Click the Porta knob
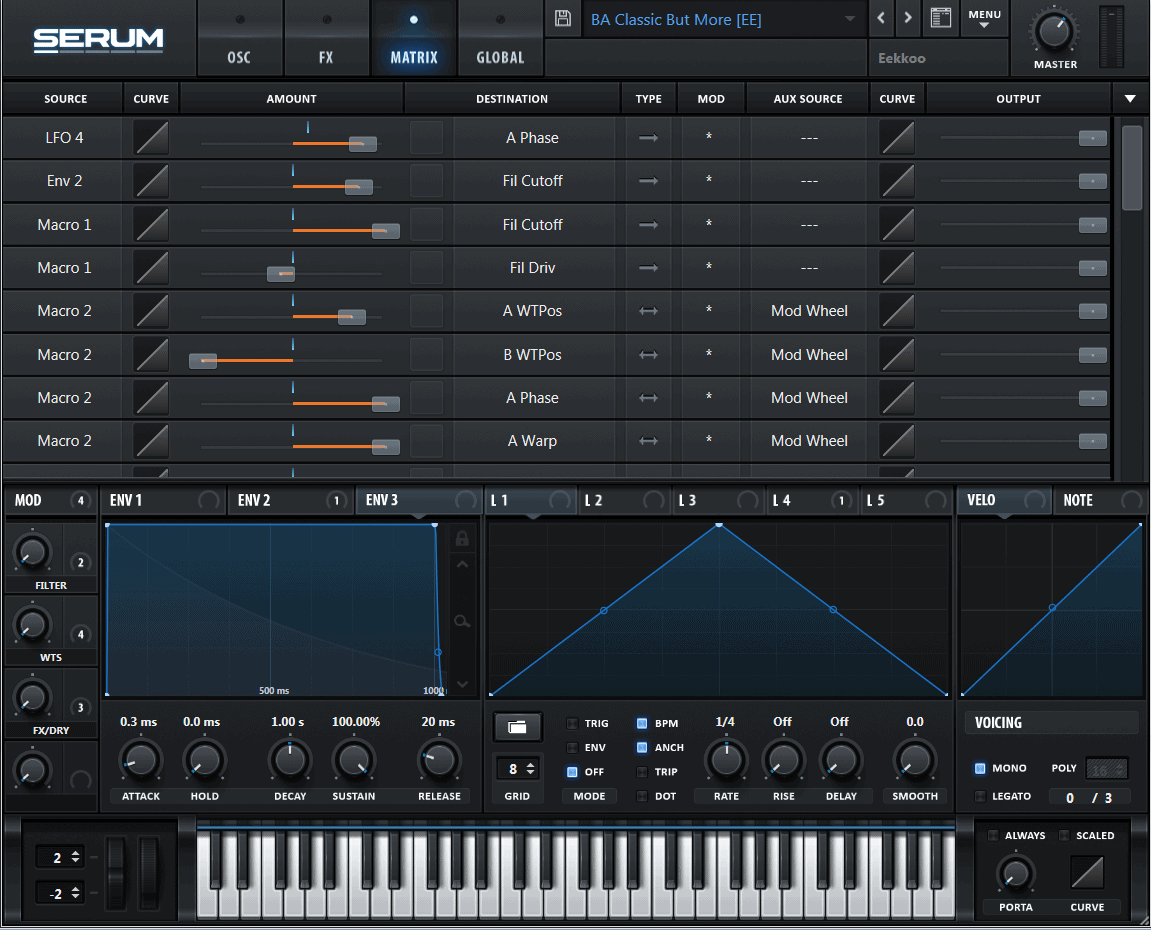The width and height of the screenshot is (1151, 930). [x=1015, y=873]
